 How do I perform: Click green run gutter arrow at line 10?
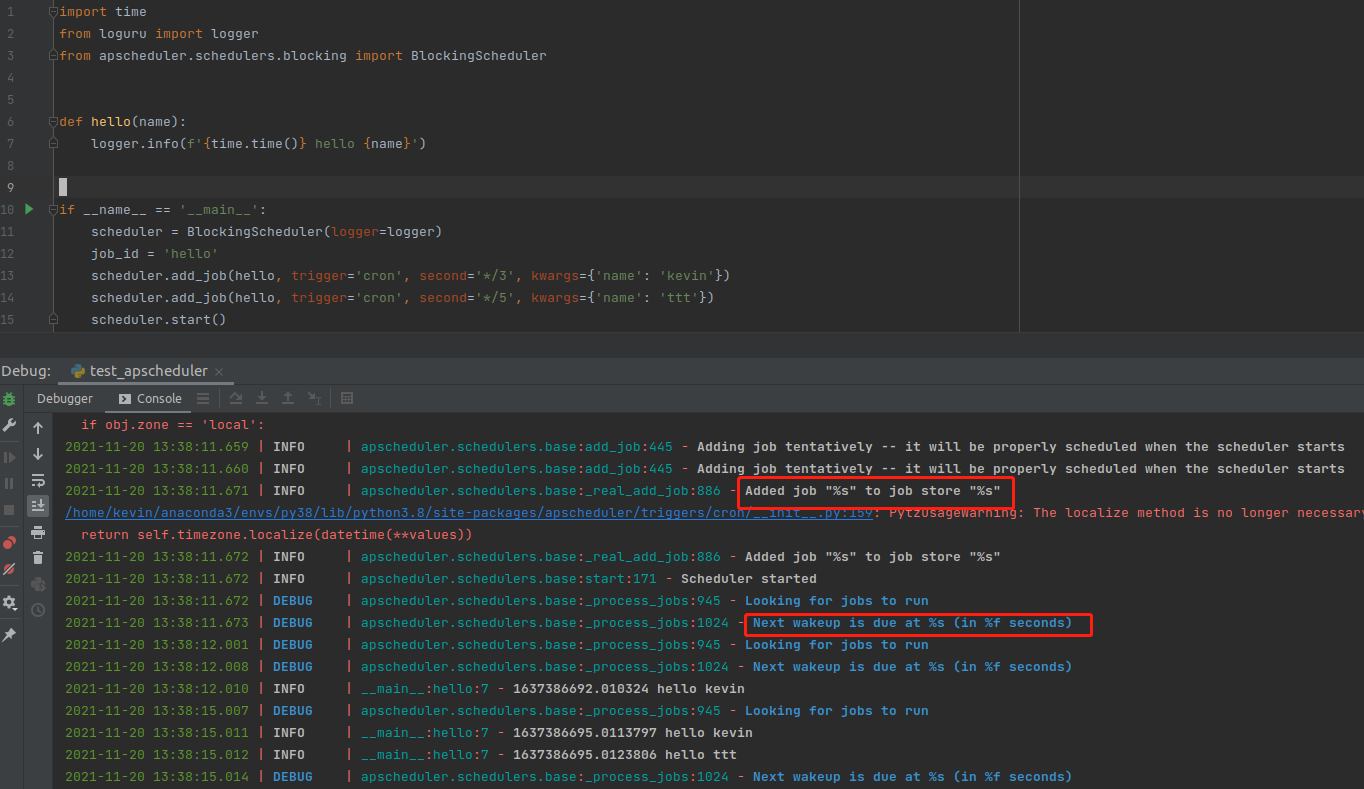29,209
